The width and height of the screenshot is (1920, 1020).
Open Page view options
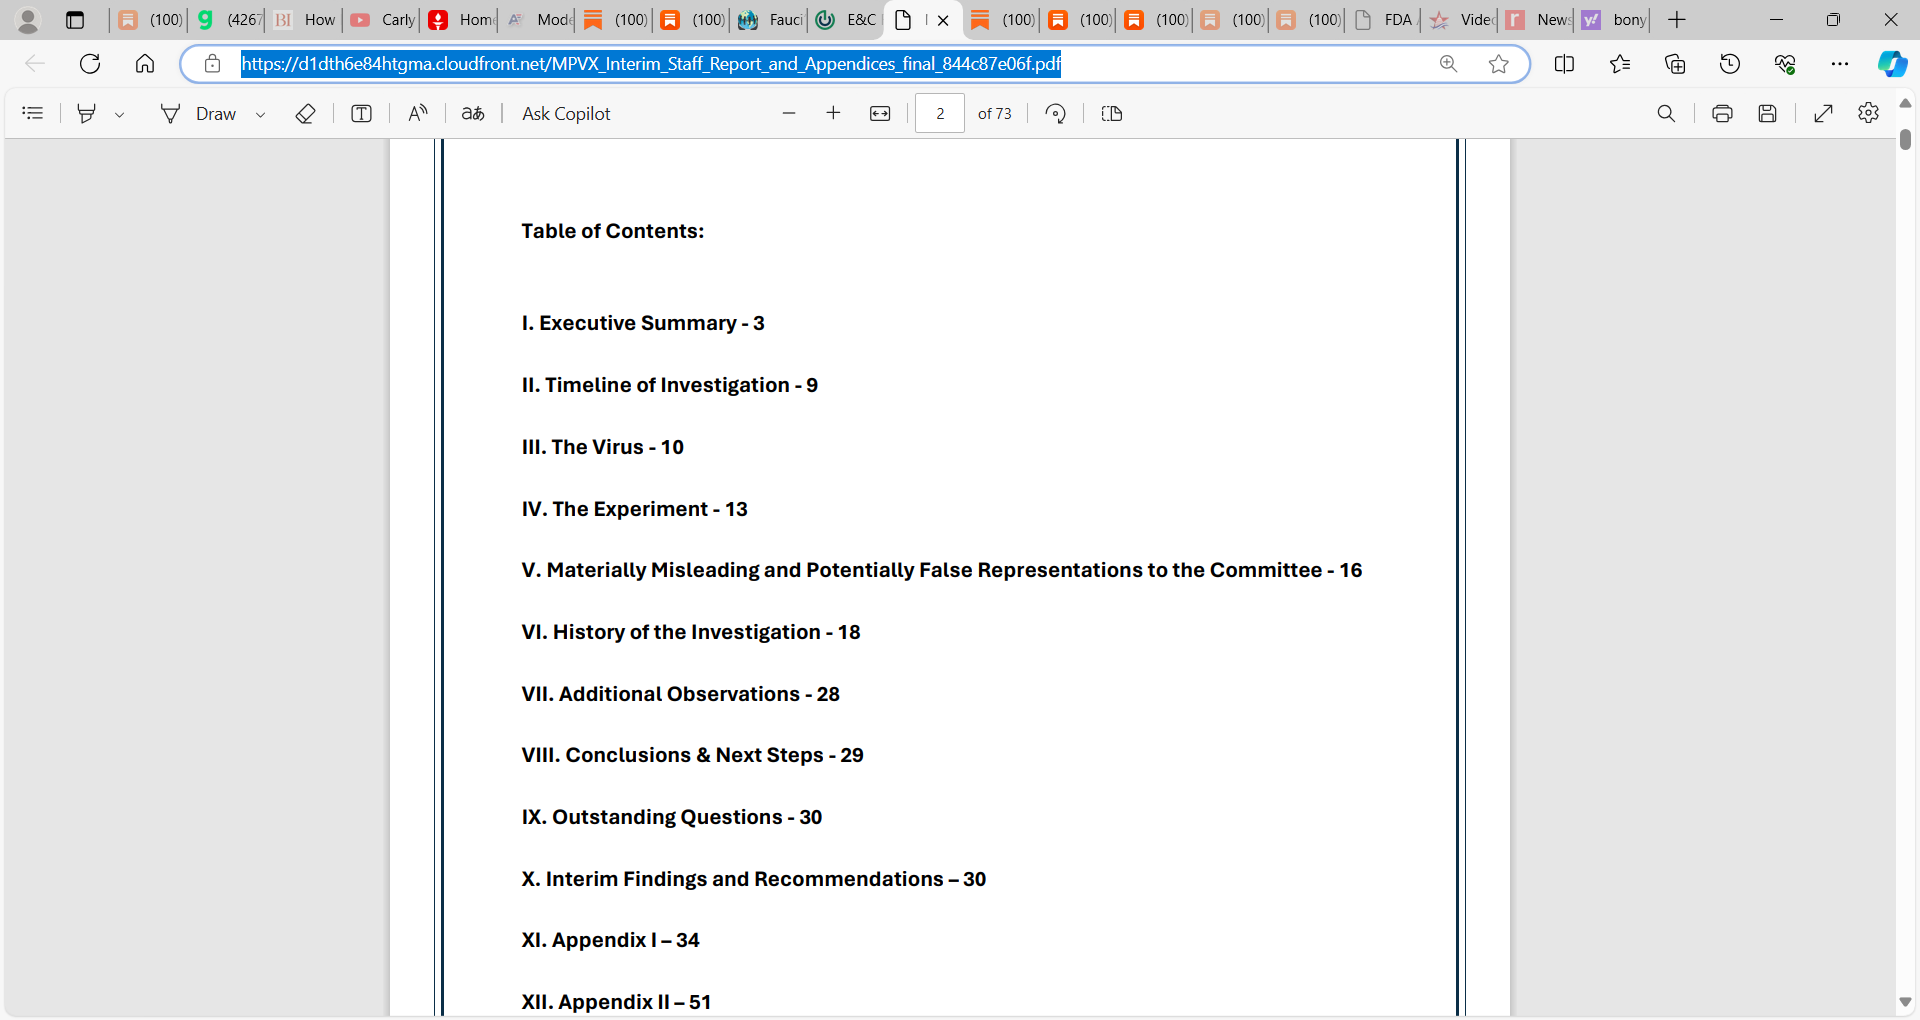[x=1111, y=113]
